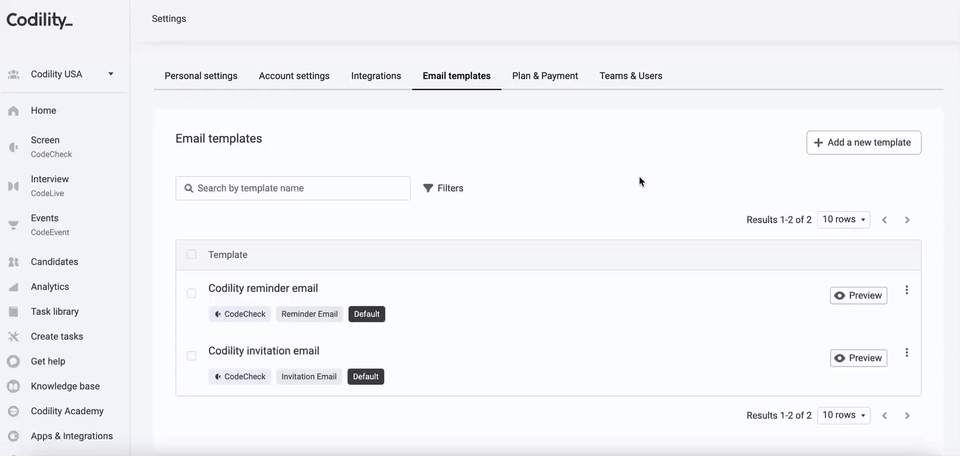Open Interview CodeLive section
The height and width of the screenshot is (456, 960).
tap(50, 186)
